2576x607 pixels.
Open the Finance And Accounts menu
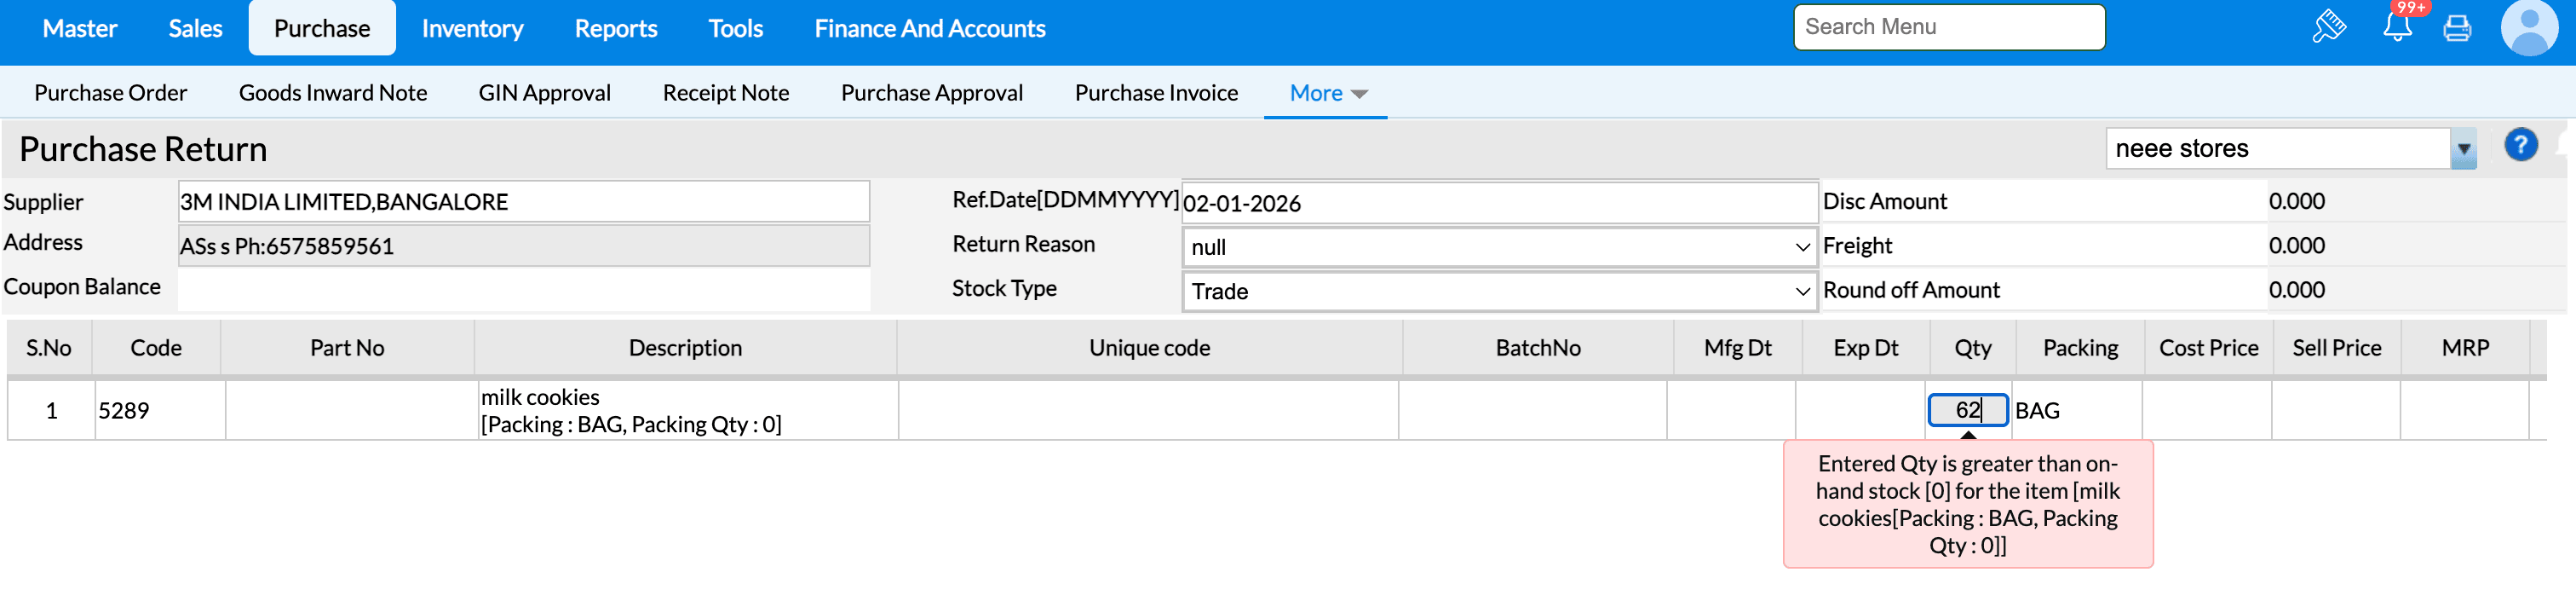click(929, 29)
